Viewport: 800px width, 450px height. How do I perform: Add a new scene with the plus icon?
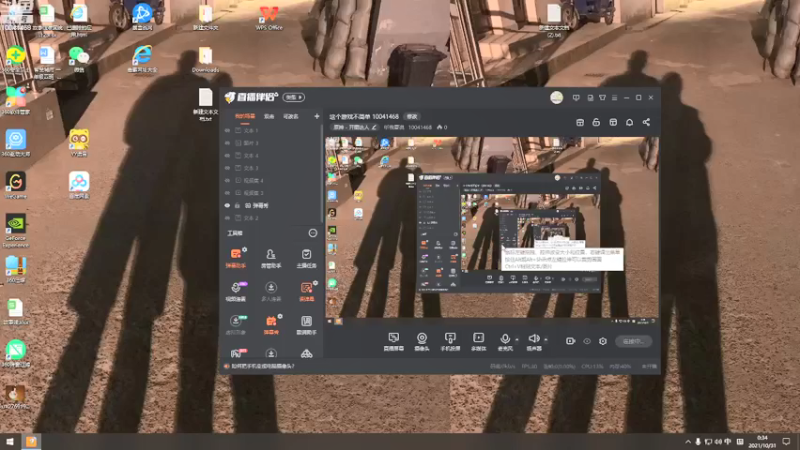point(317,116)
